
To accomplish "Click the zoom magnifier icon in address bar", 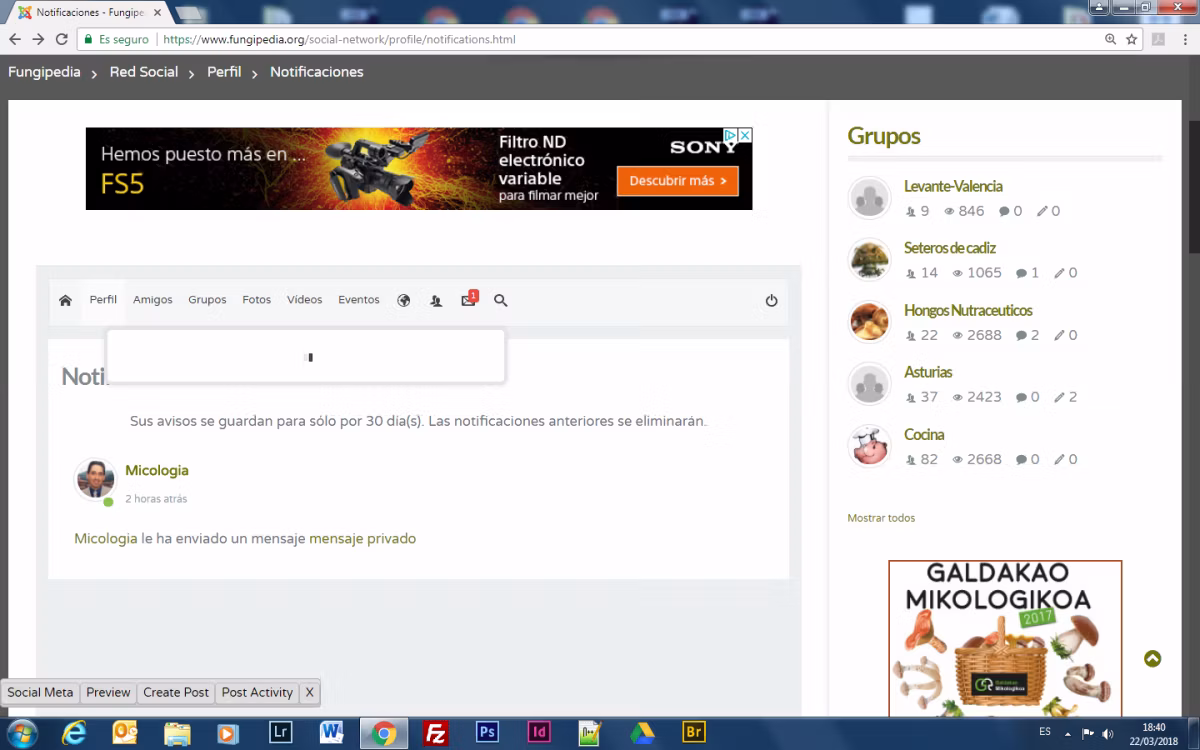I will (x=1110, y=39).
